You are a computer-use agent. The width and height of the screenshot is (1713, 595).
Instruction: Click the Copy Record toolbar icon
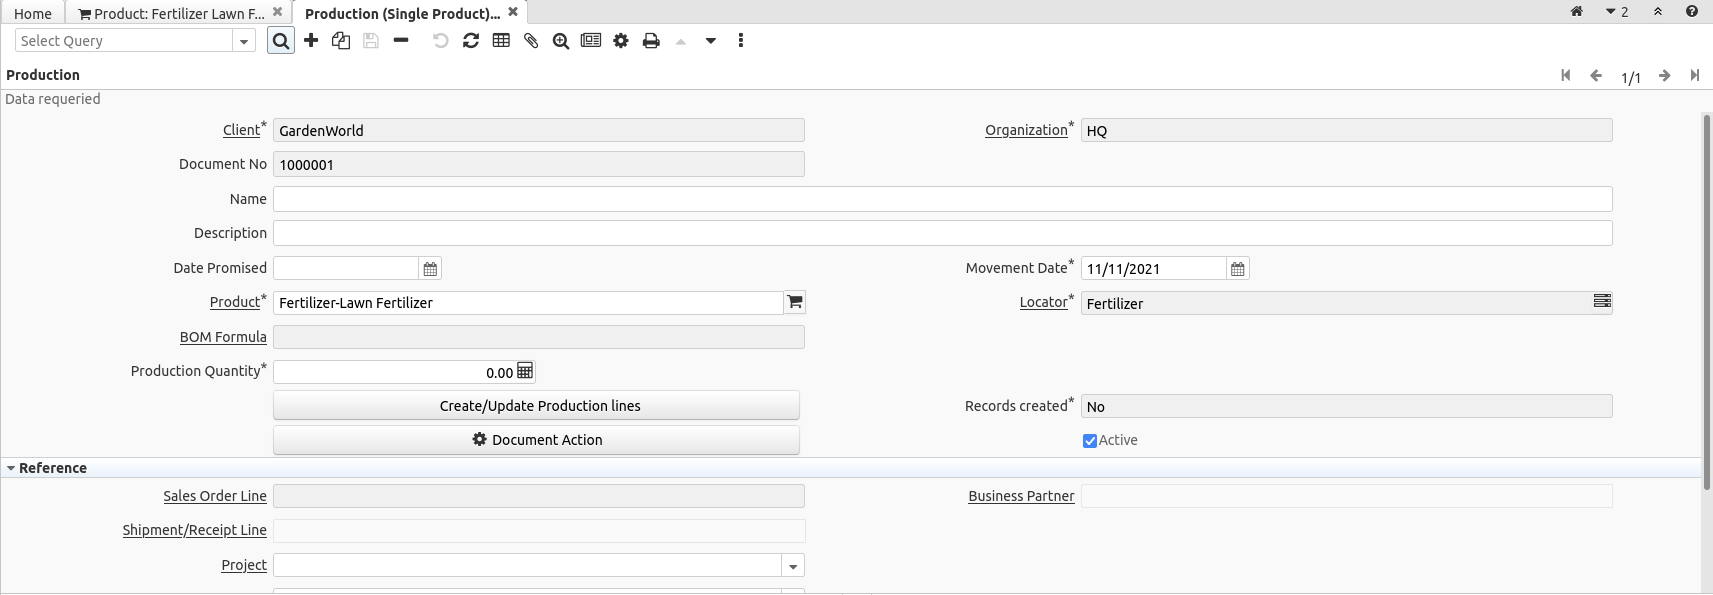[341, 41]
